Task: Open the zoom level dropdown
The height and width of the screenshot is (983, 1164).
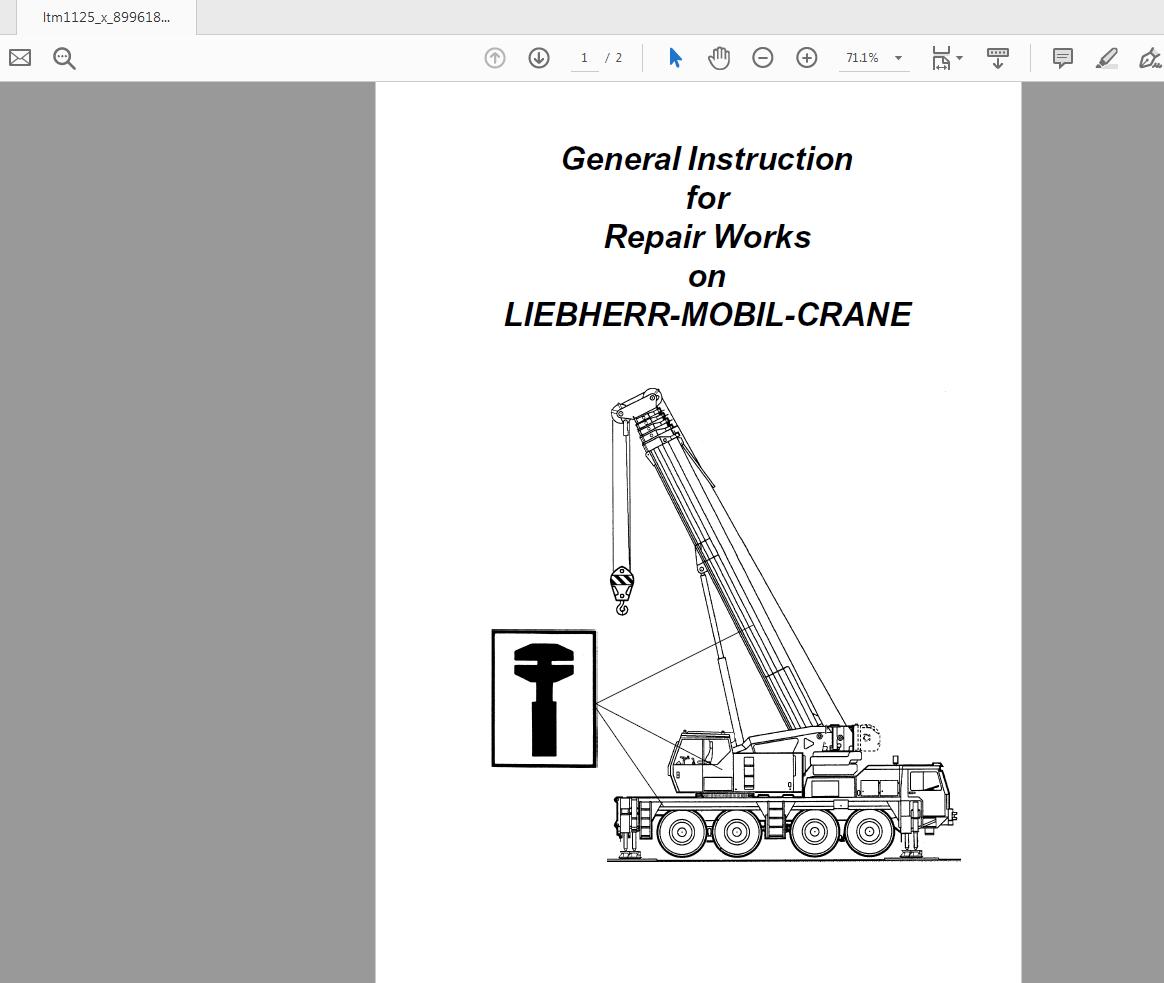Action: tap(898, 57)
